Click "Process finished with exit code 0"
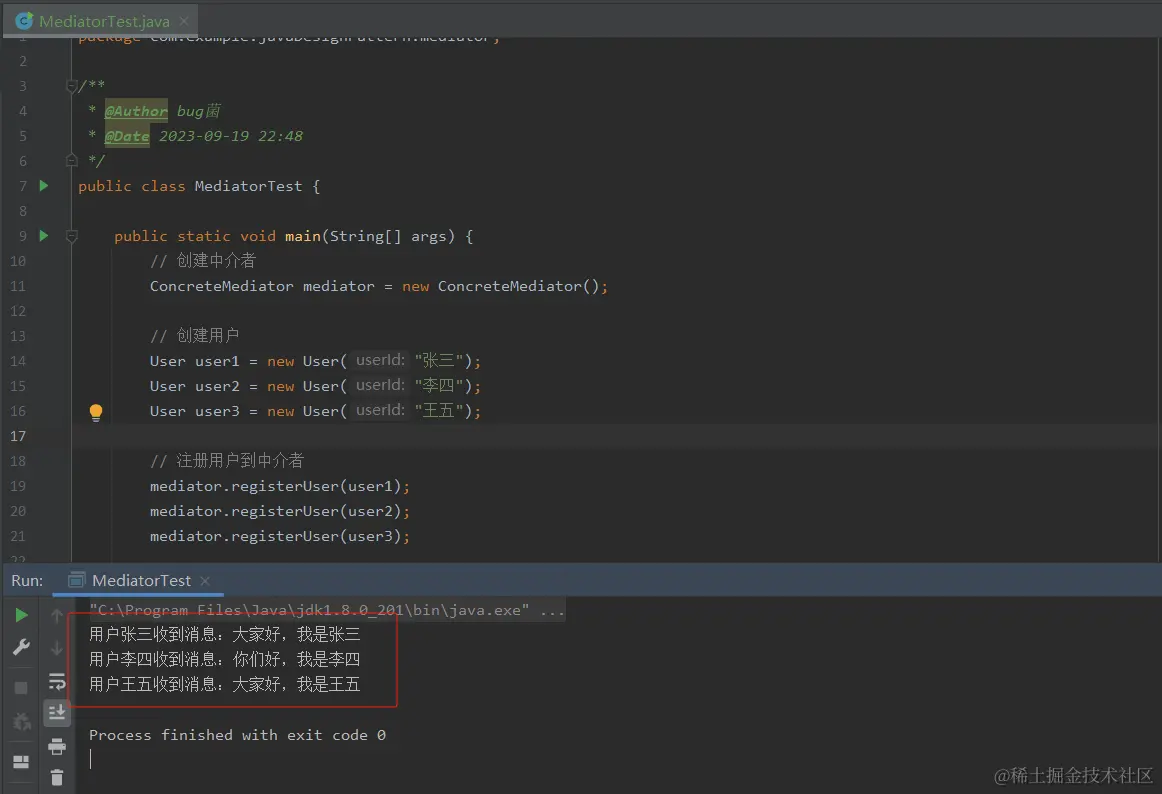The image size is (1162, 794). (237, 735)
